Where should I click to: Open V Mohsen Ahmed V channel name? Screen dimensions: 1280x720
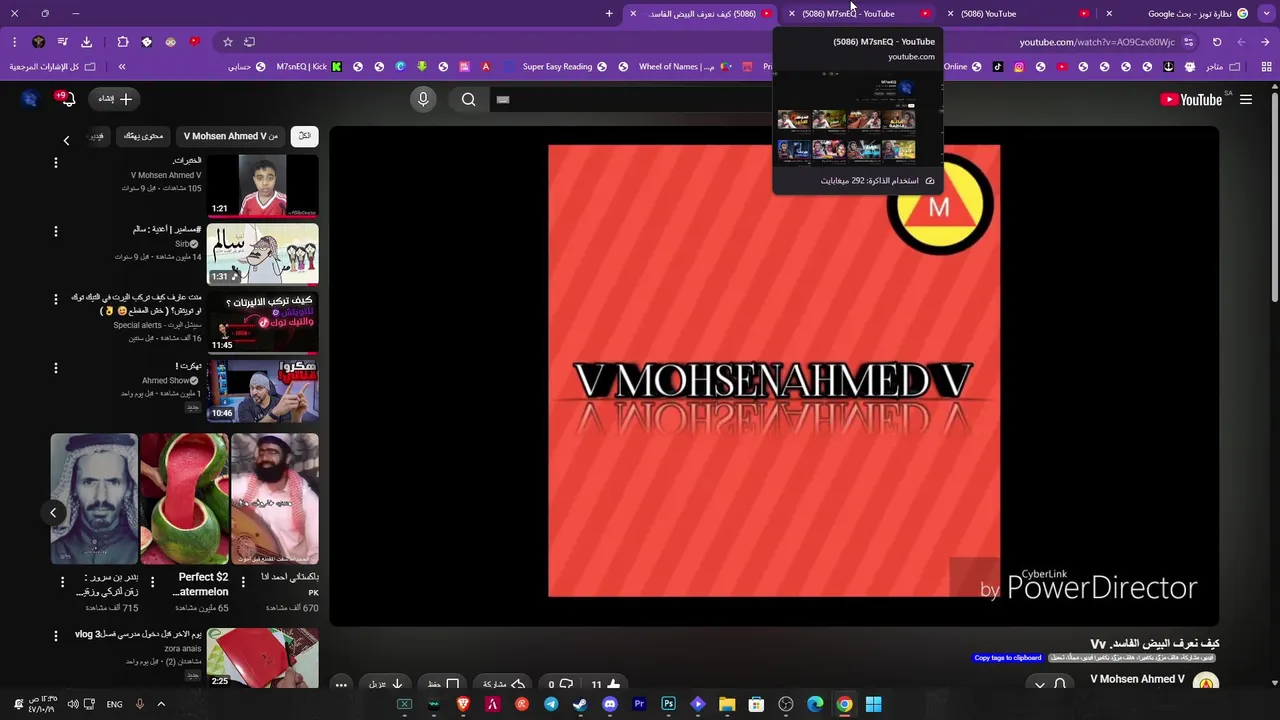1137,679
